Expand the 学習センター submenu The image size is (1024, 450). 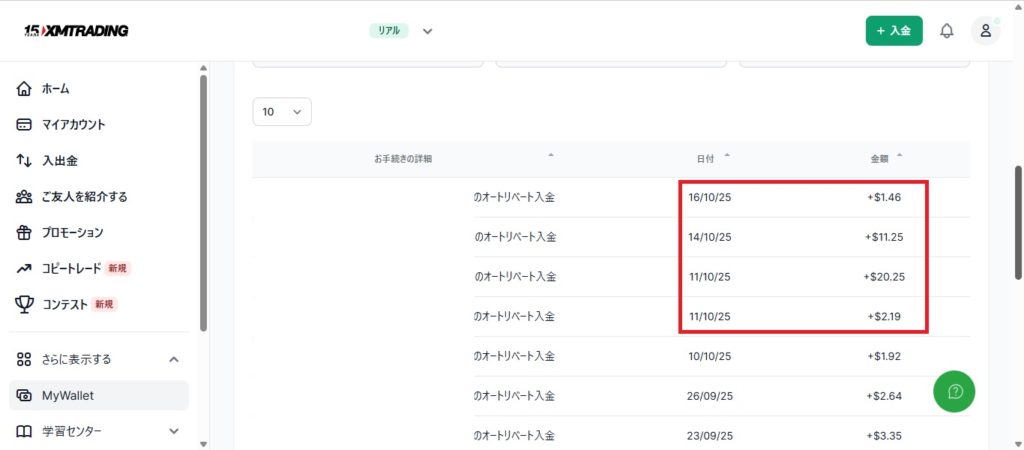pyautogui.click(x=173, y=431)
